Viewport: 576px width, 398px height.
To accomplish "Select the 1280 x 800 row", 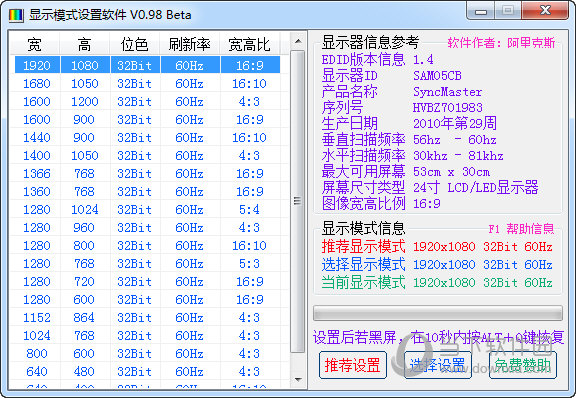I will [147, 245].
